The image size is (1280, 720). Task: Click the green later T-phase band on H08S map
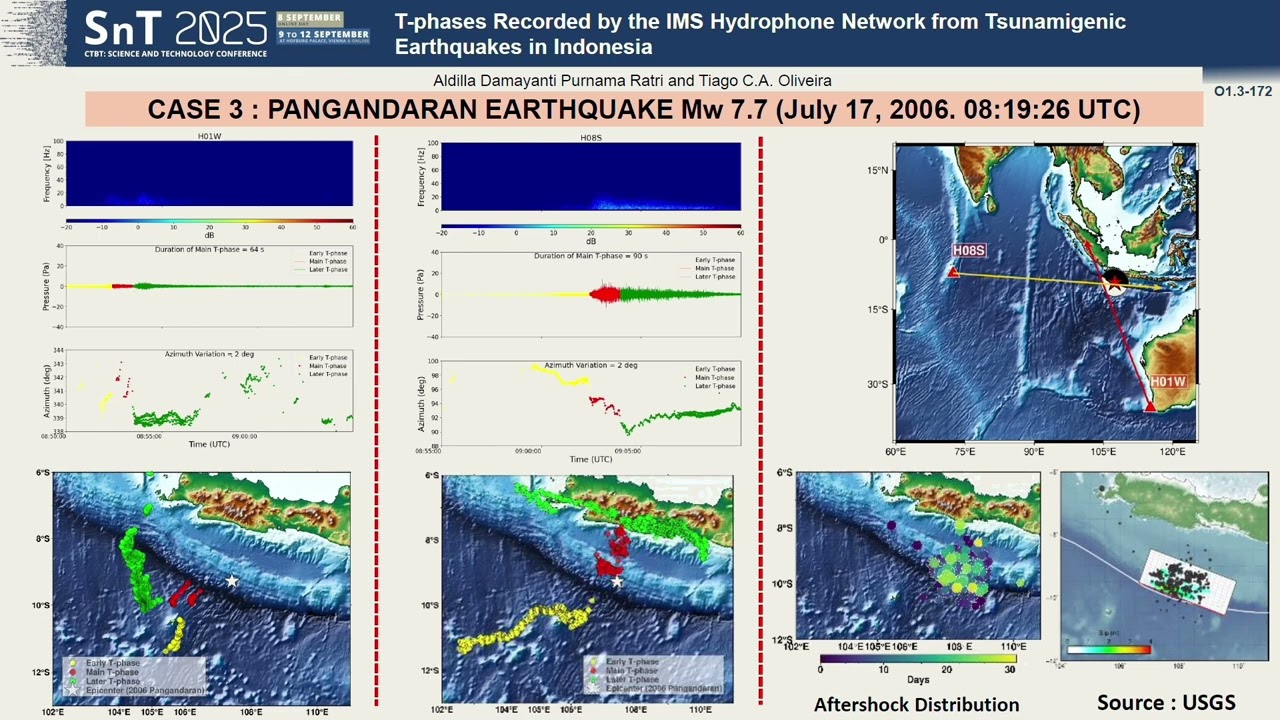[x=610, y=518]
